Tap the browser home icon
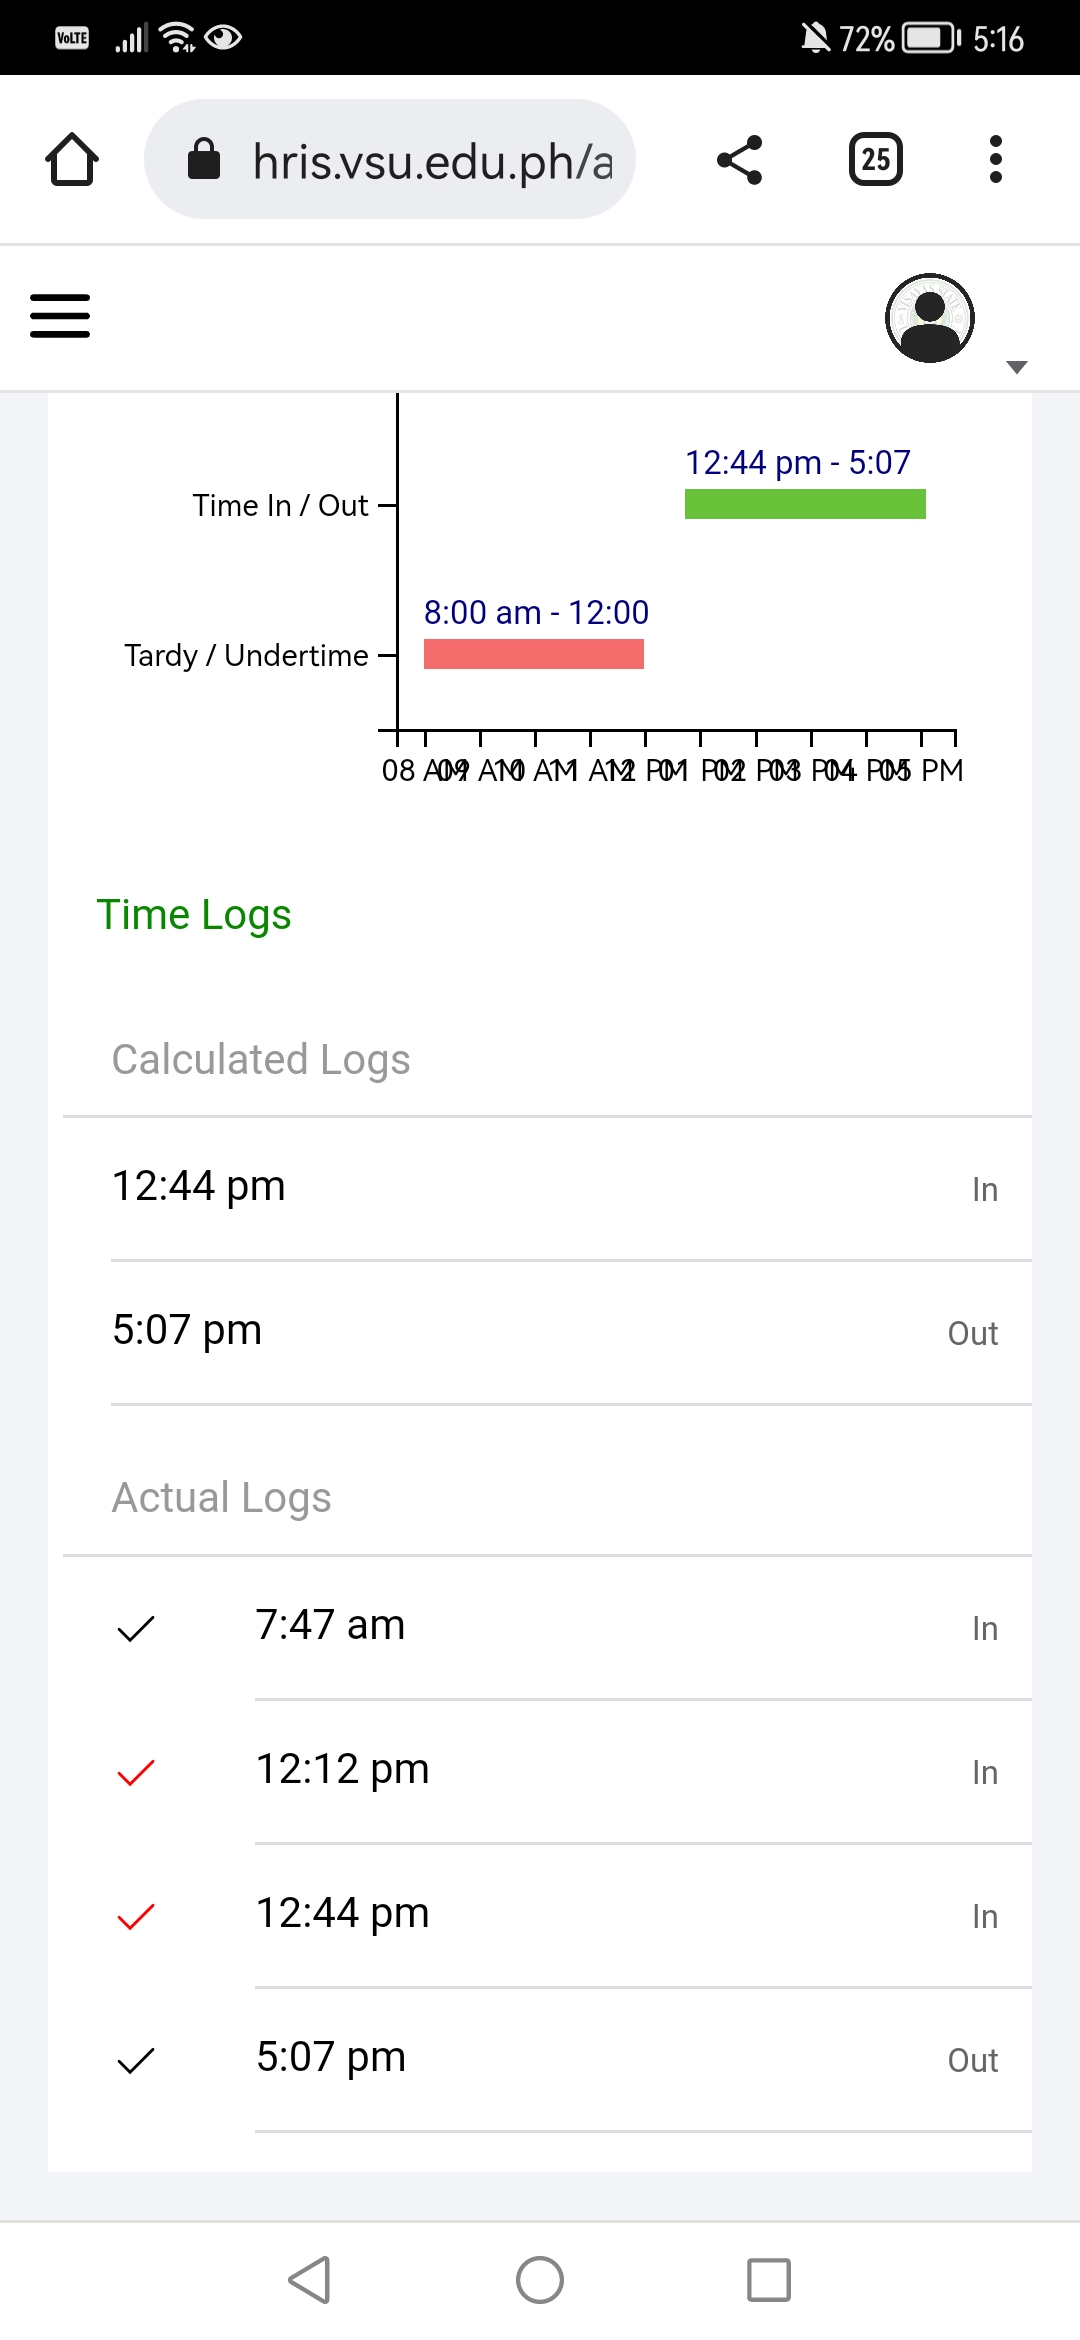The height and width of the screenshot is (2340, 1080). pyautogui.click(x=72, y=160)
